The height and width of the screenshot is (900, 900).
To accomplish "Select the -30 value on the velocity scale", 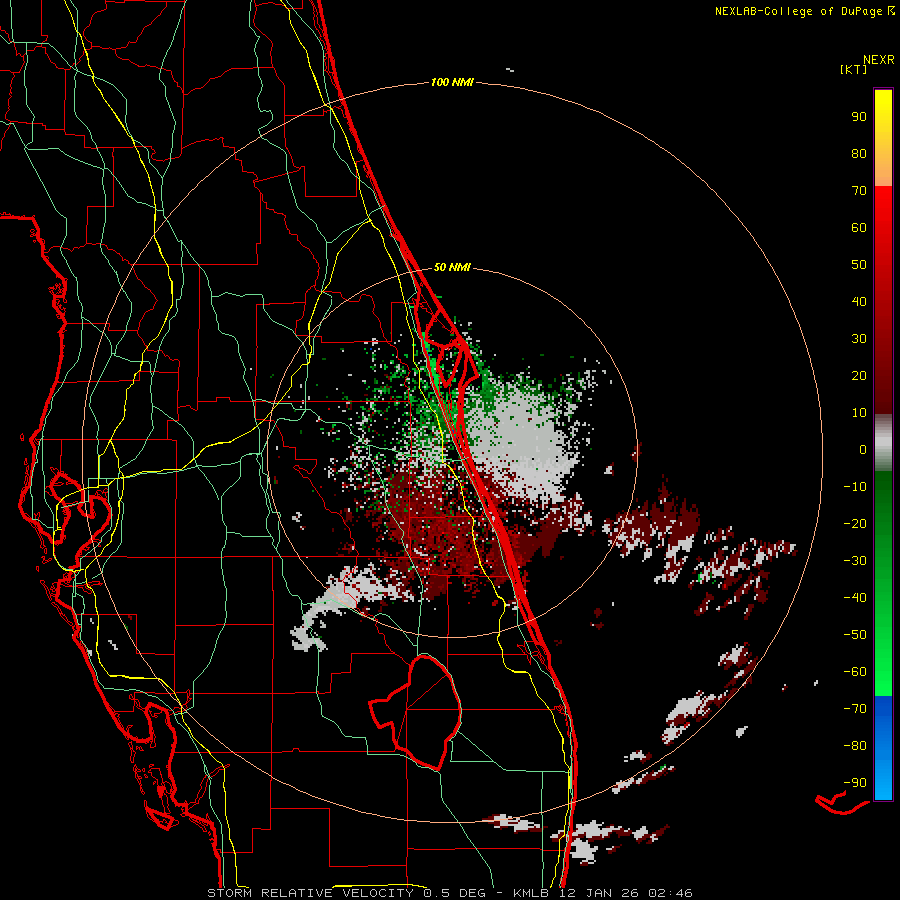I will pos(855,561).
